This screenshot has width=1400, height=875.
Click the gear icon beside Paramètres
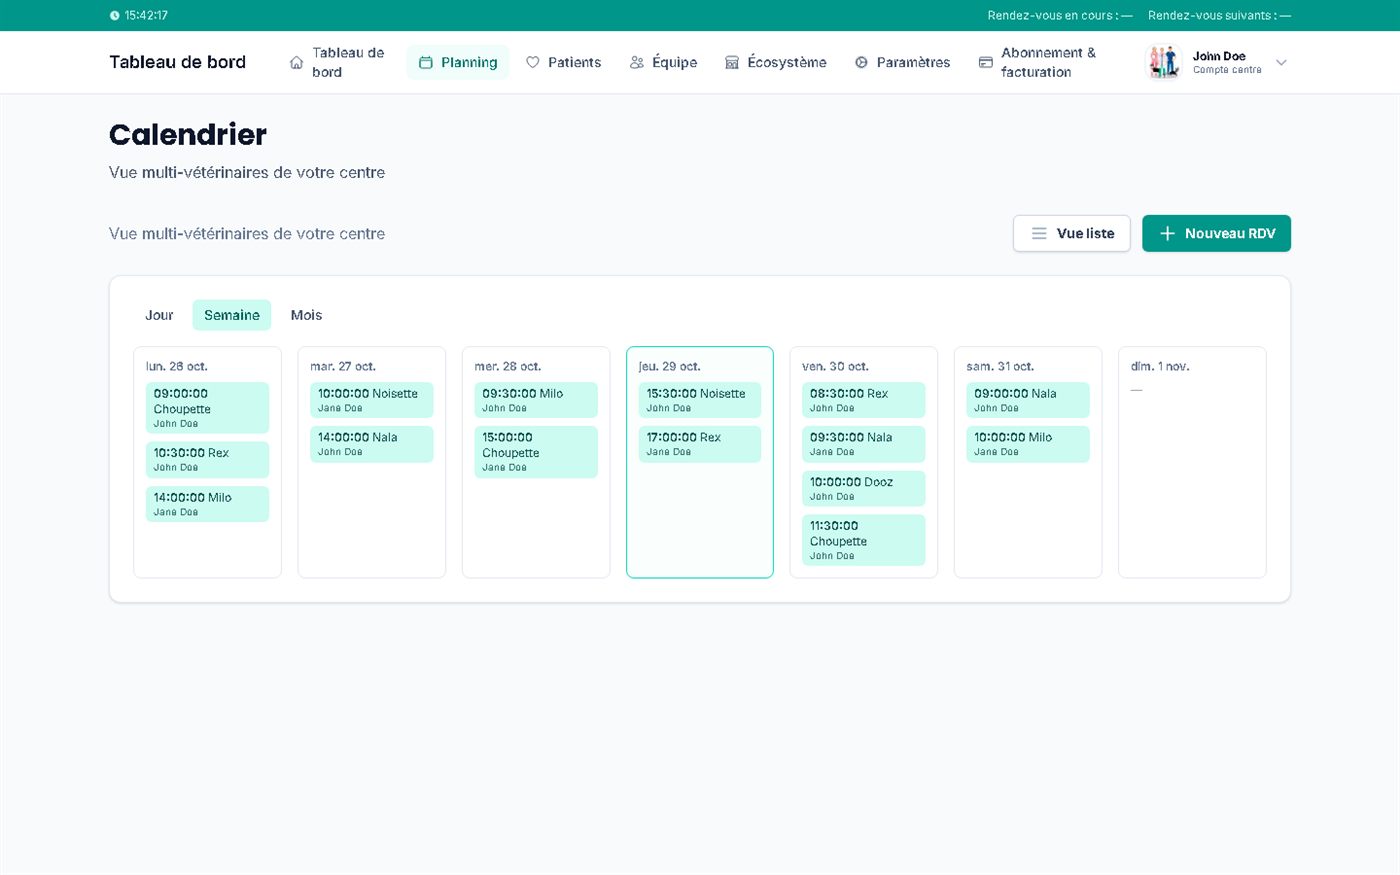coord(861,62)
